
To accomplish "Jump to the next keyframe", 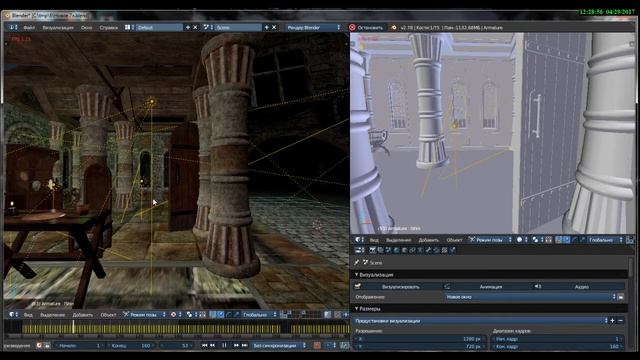I will point(236,345).
